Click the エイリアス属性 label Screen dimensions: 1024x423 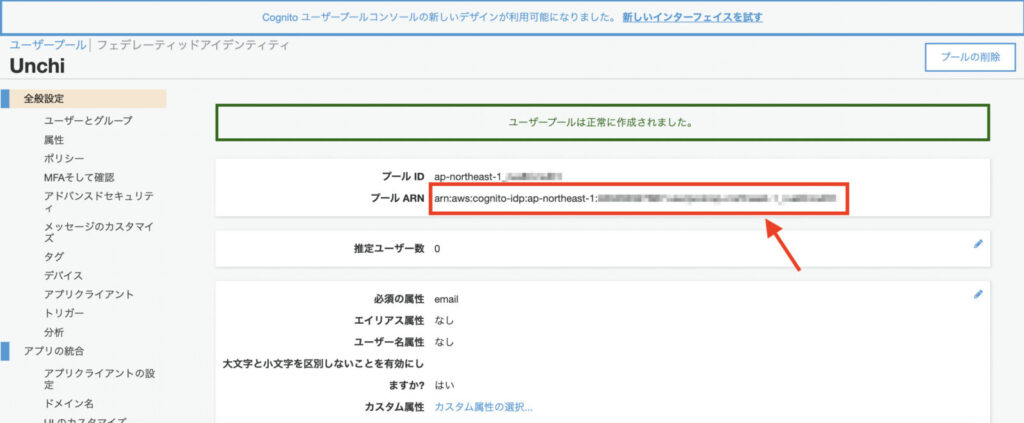390,321
